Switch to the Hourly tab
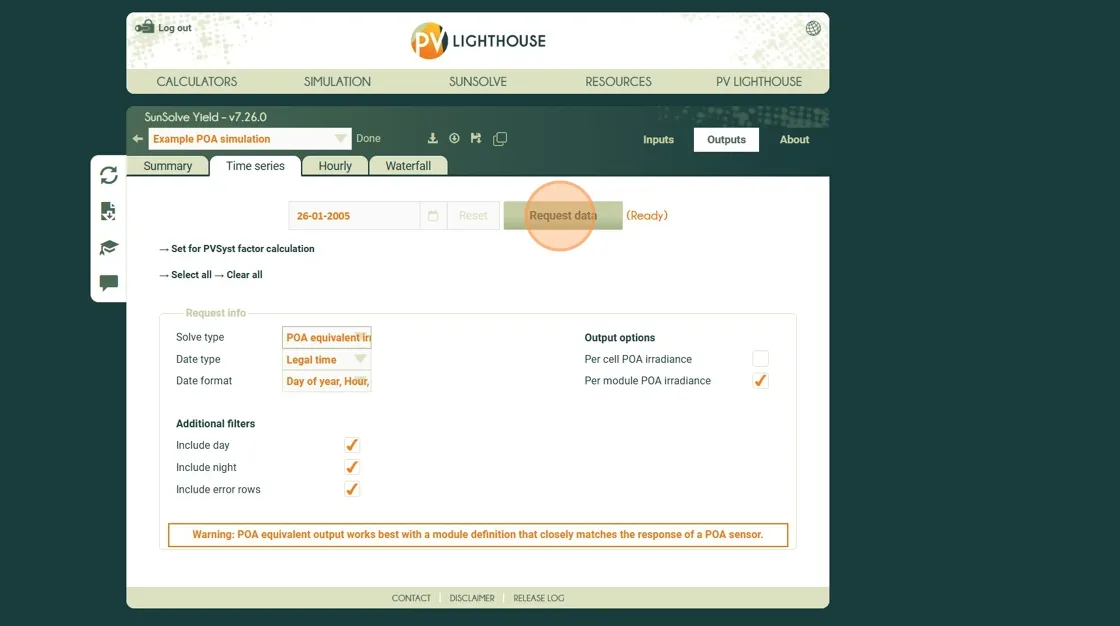The height and width of the screenshot is (626, 1120). point(335,166)
